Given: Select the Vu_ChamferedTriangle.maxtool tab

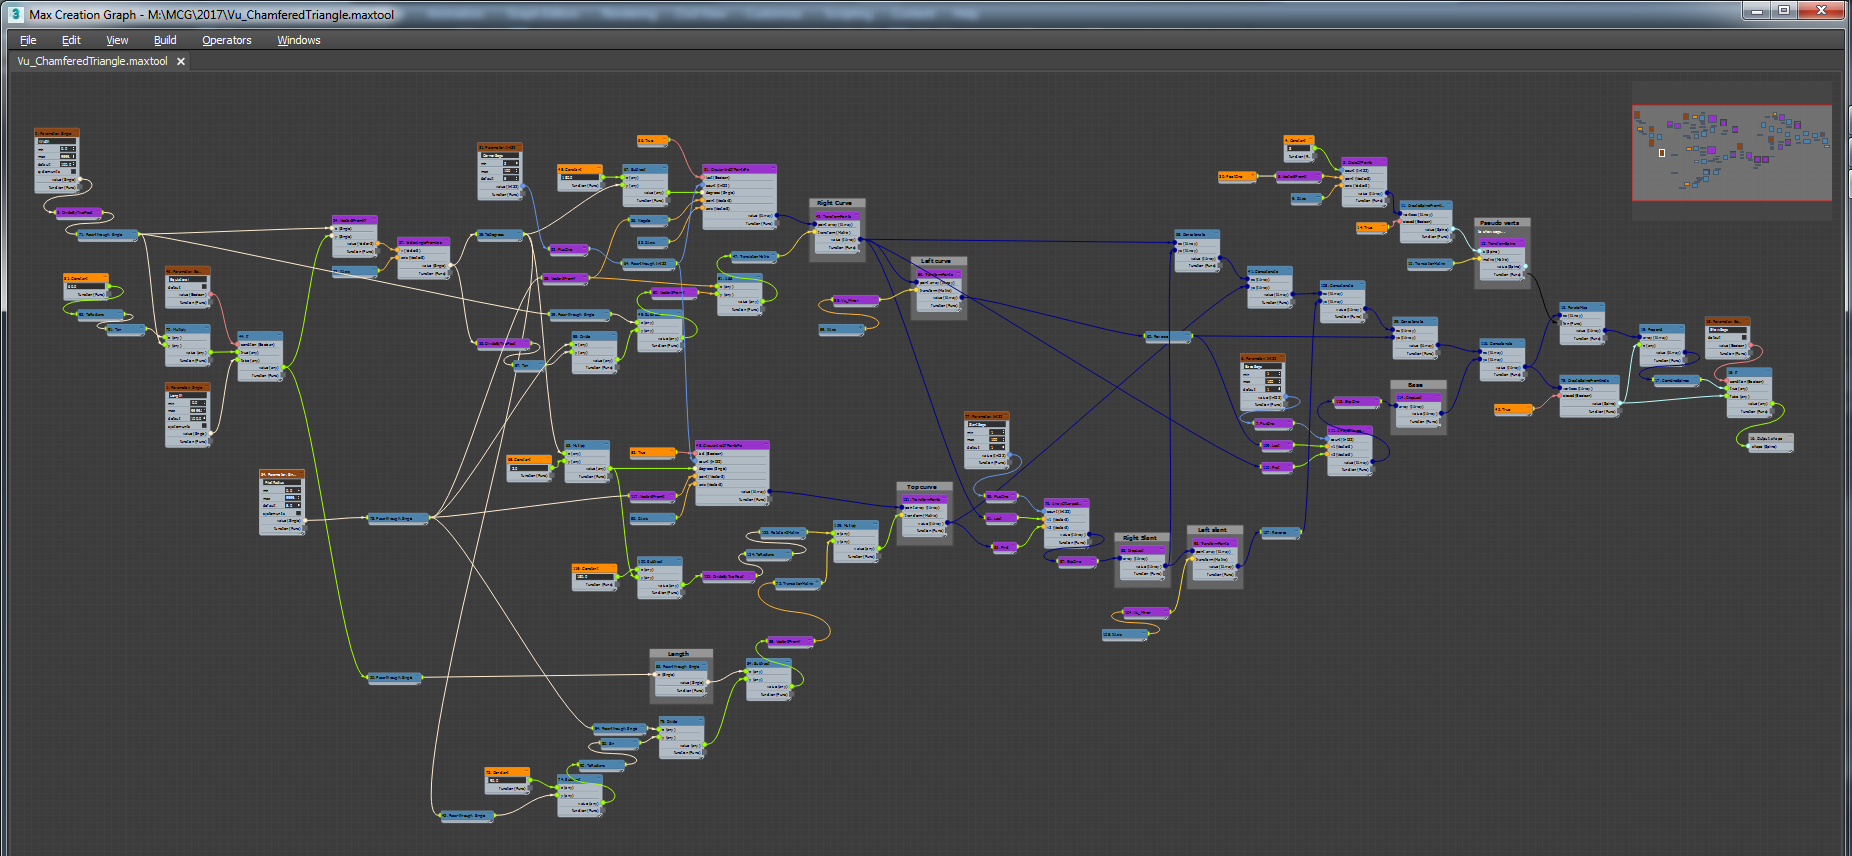Looking at the screenshot, I should click(x=92, y=62).
